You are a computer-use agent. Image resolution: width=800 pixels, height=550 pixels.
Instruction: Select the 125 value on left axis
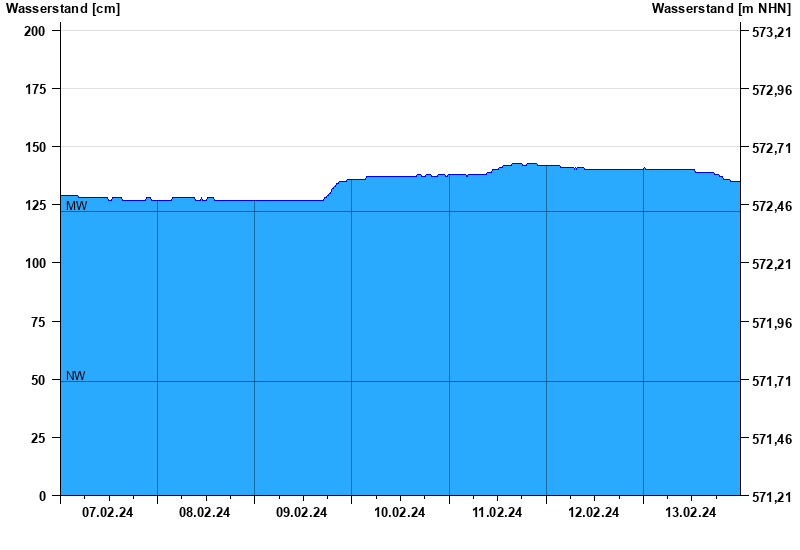click(x=35, y=206)
